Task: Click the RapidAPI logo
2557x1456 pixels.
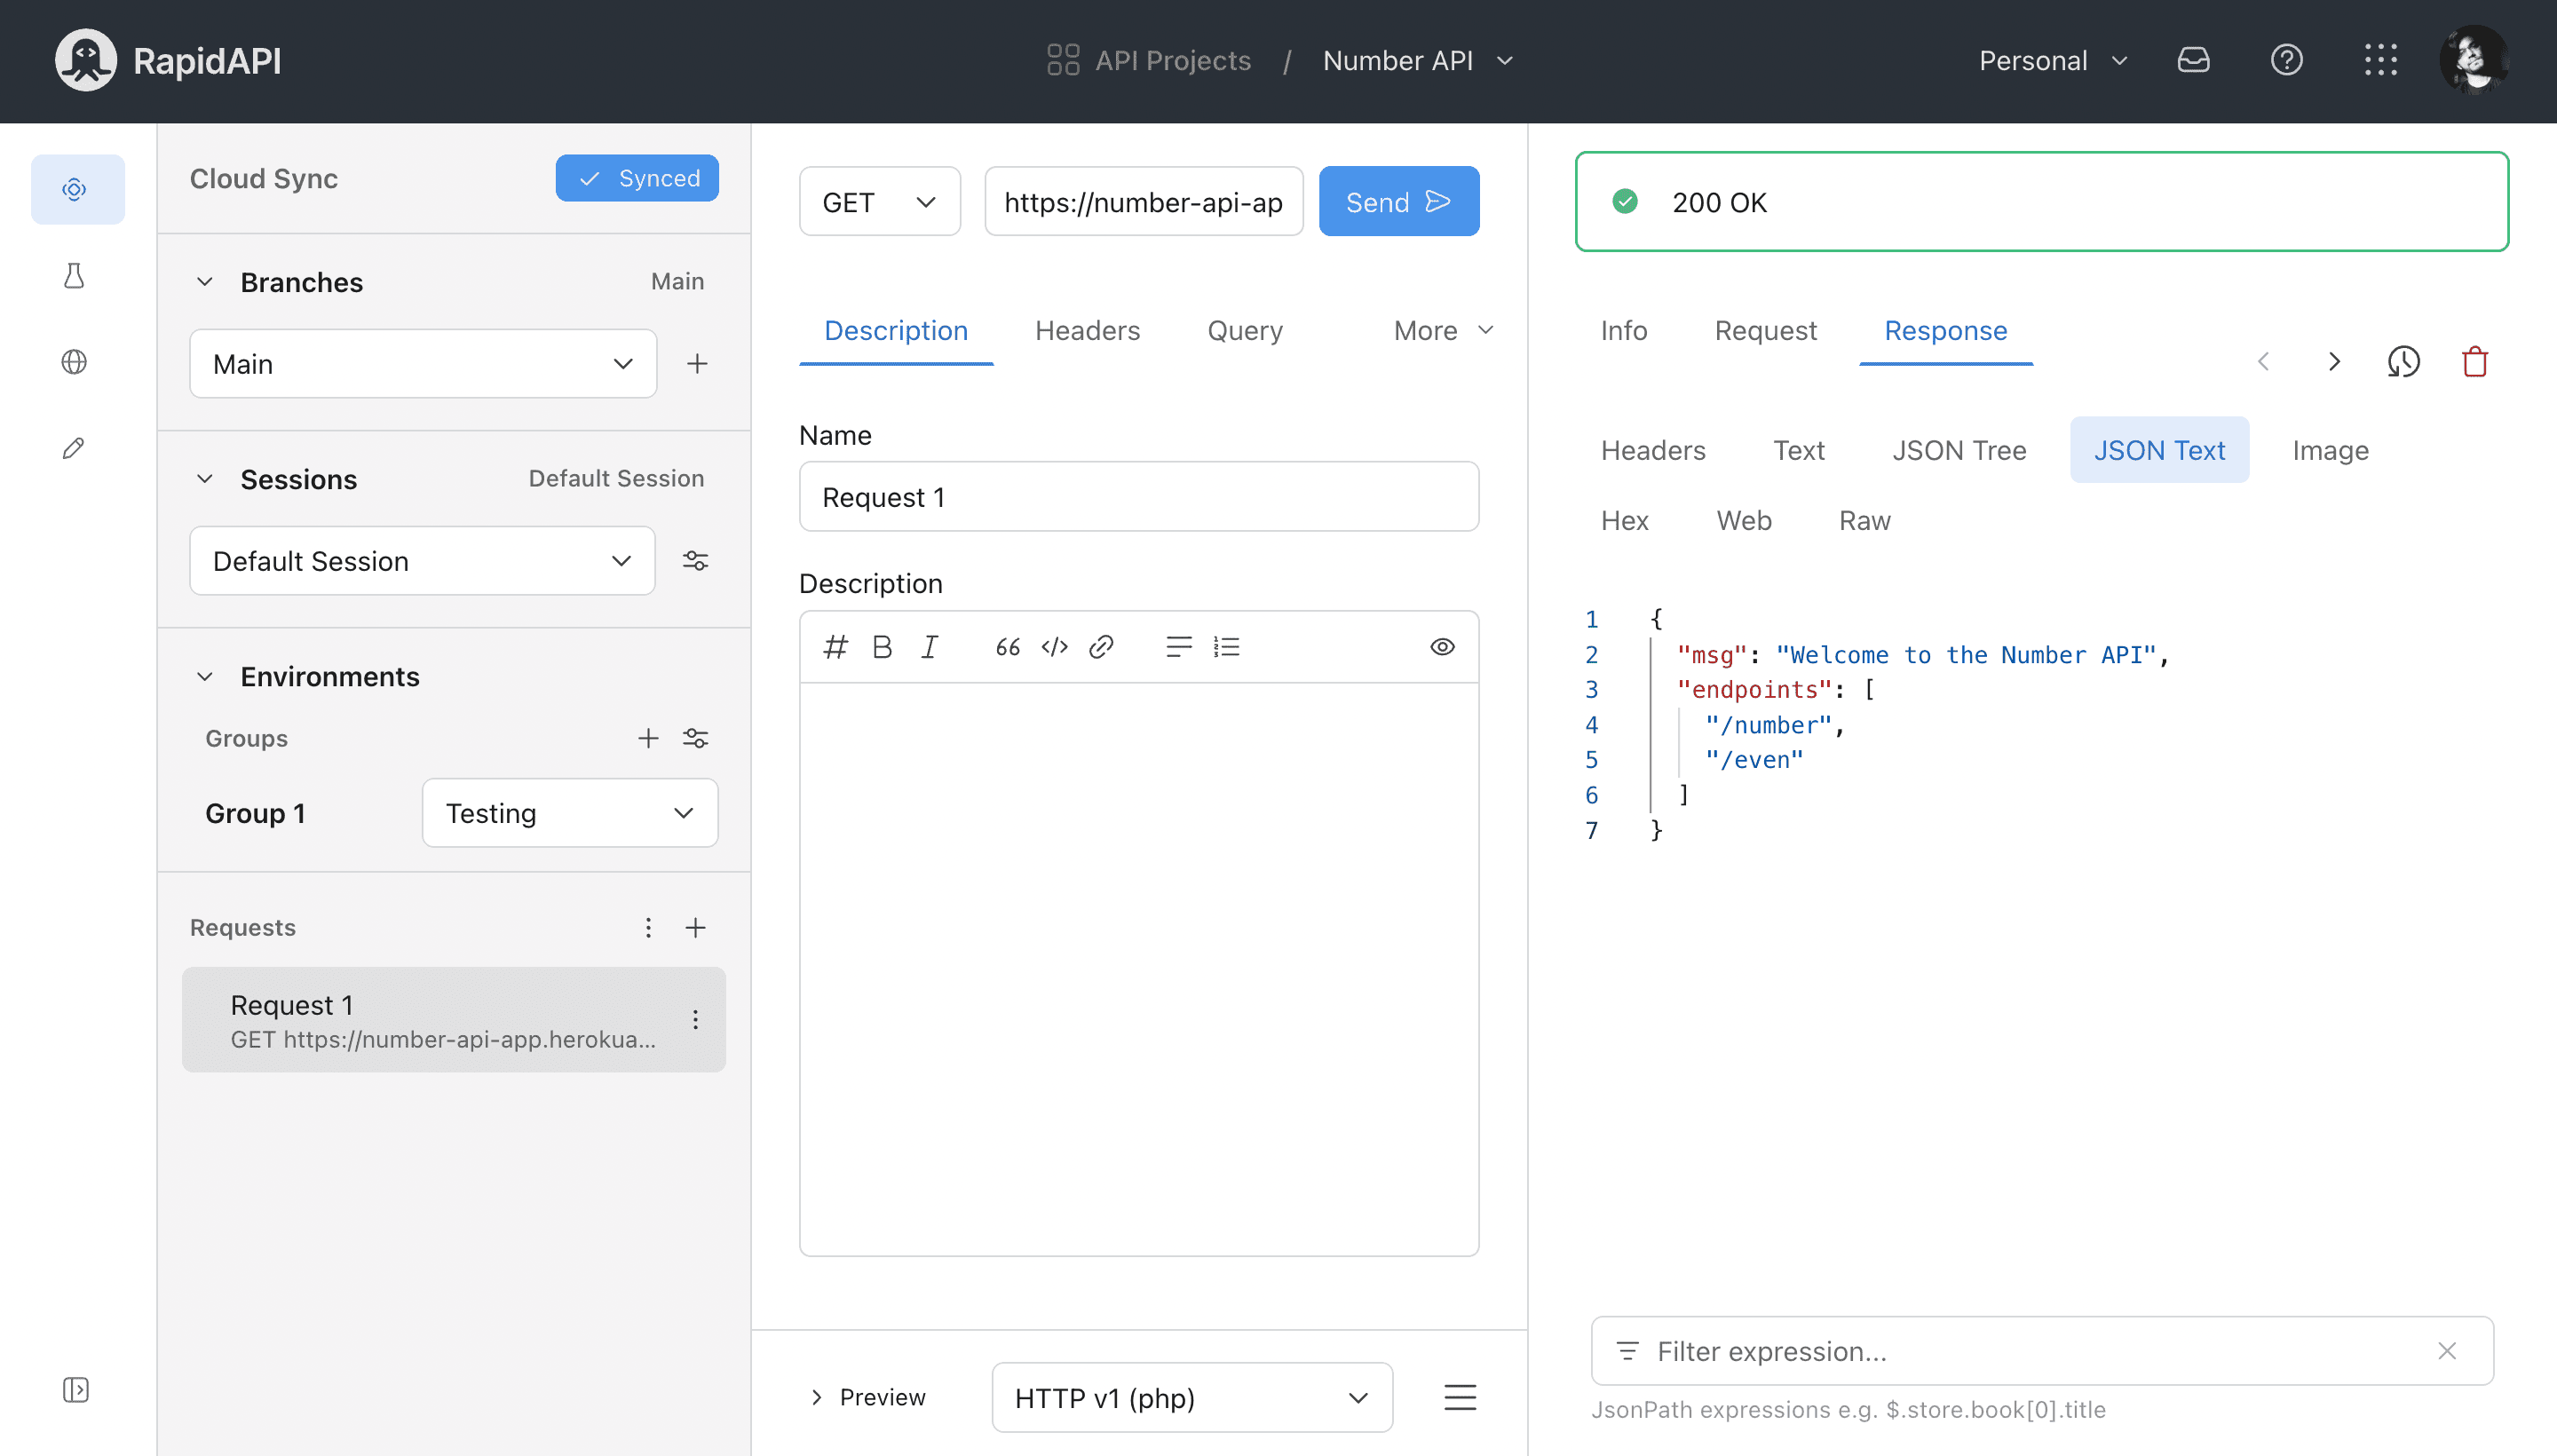Action: [x=168, y=61]
